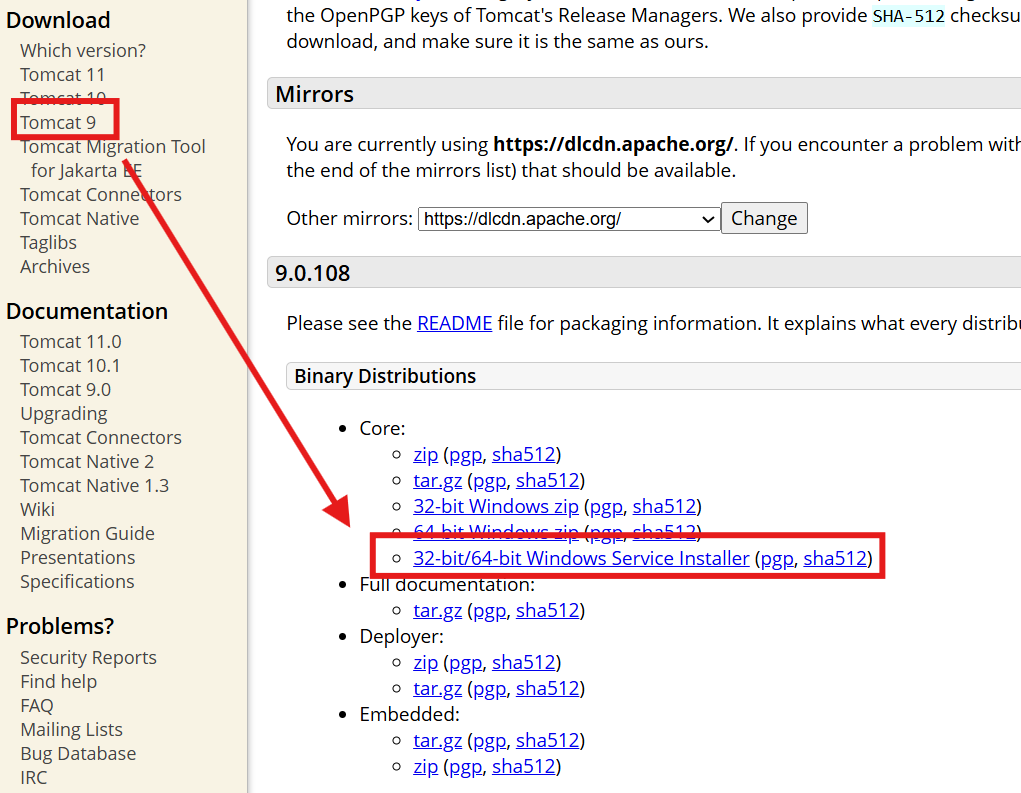Open the 'Which version?' download link
Screen dimensions: 1021x793
83,51
